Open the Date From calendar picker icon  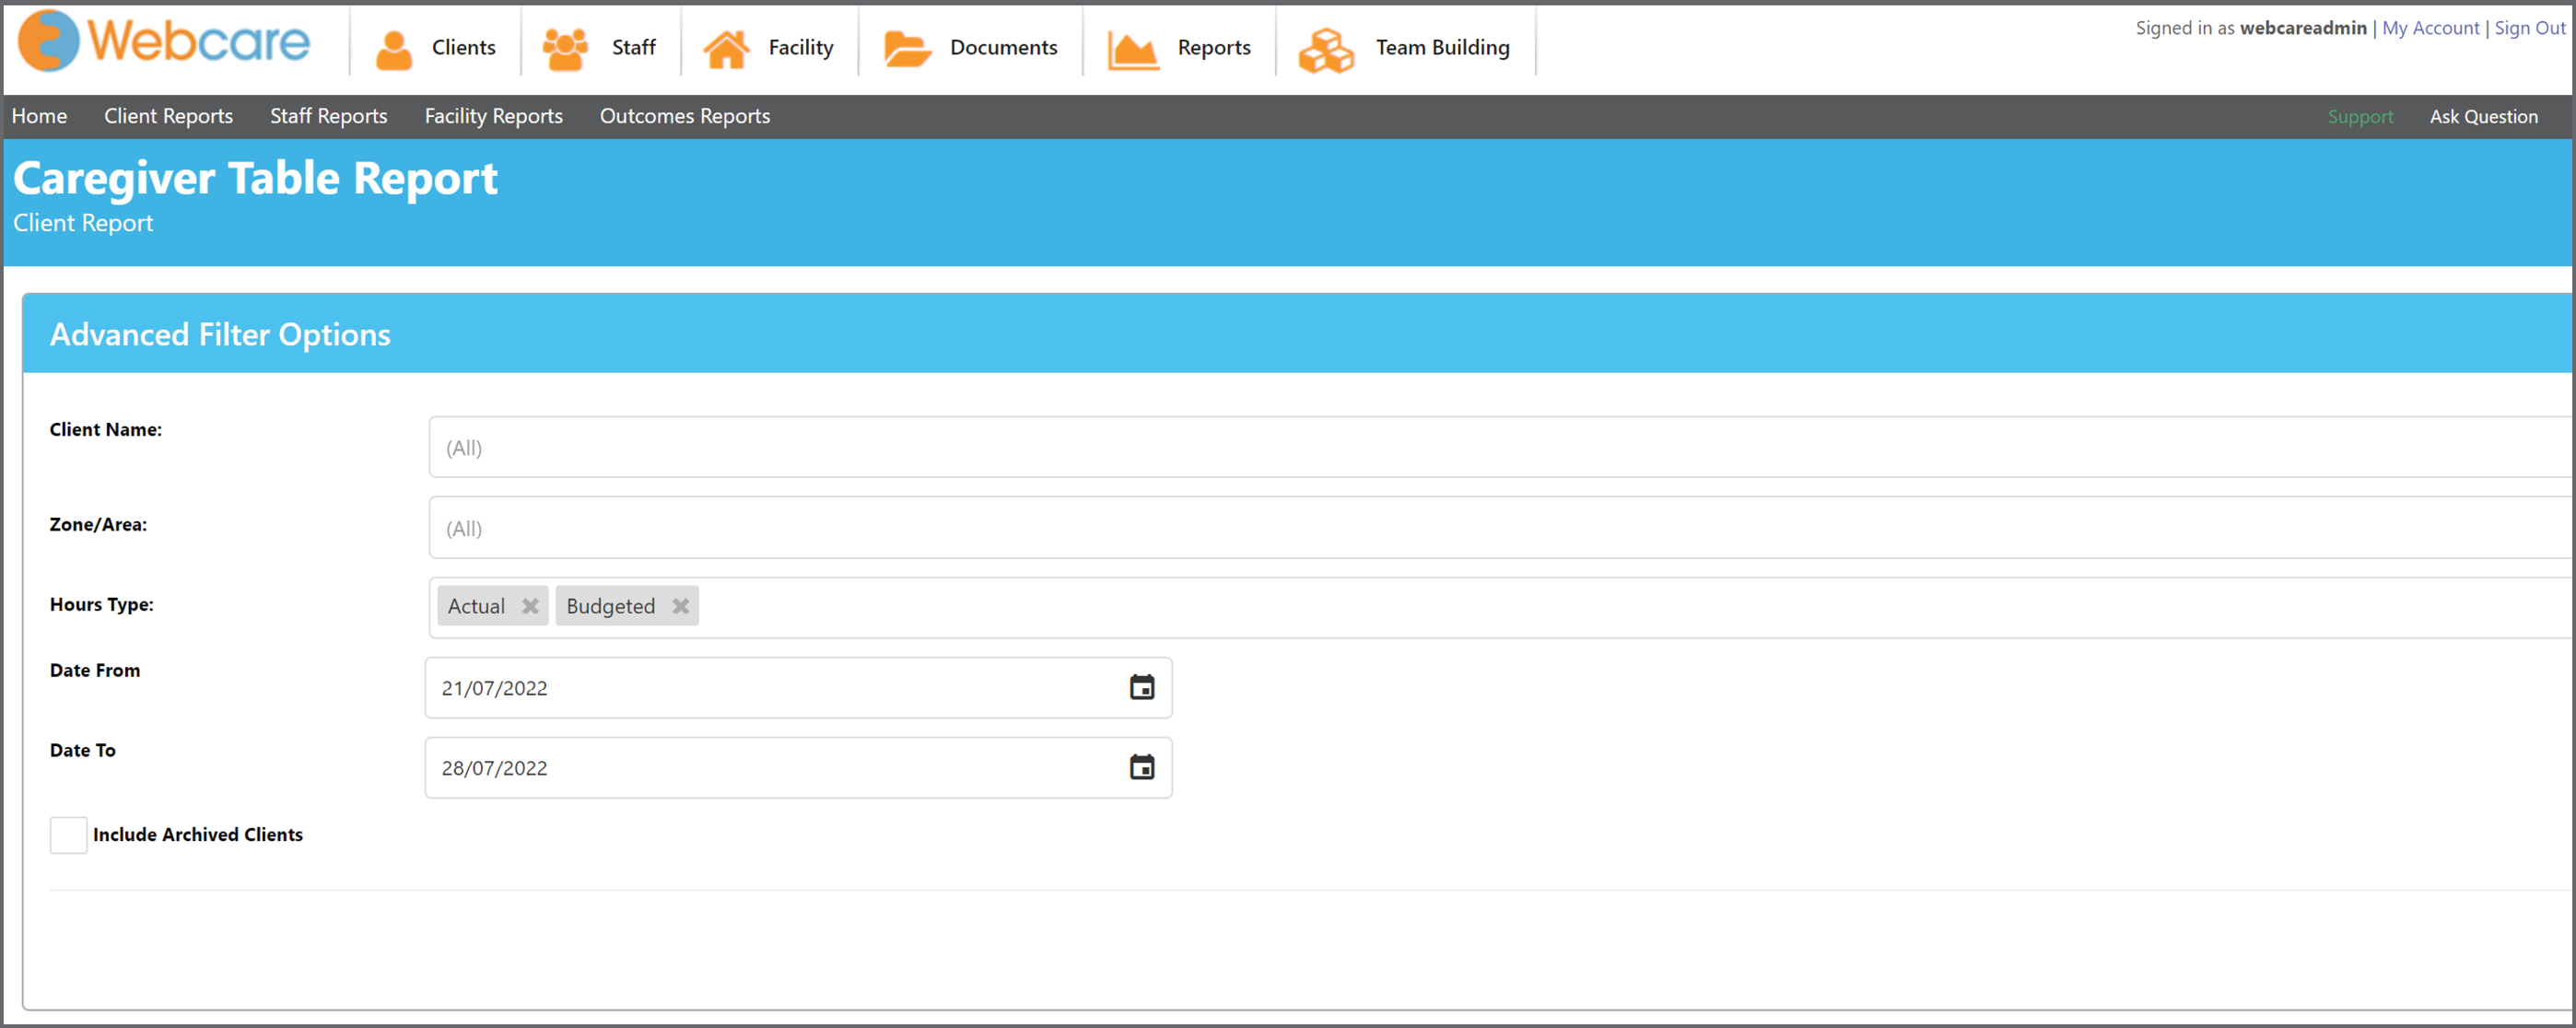point(1142,687)
